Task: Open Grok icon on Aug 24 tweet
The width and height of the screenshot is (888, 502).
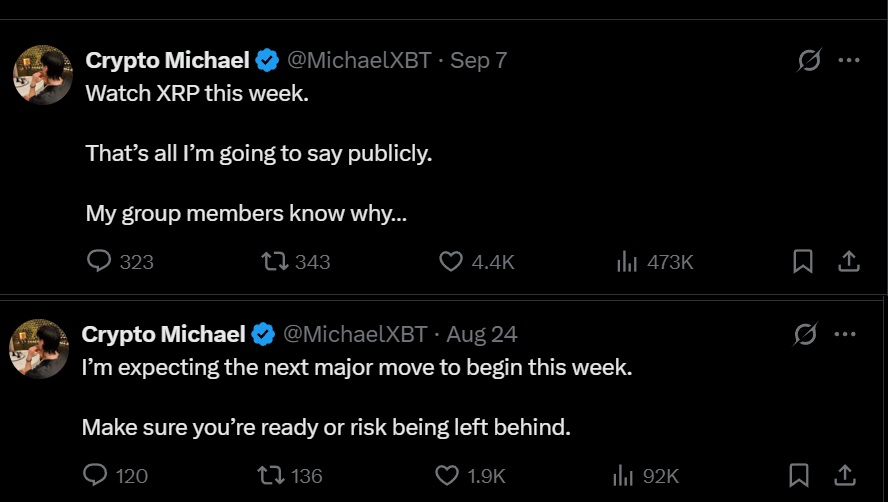Action: 804,334
